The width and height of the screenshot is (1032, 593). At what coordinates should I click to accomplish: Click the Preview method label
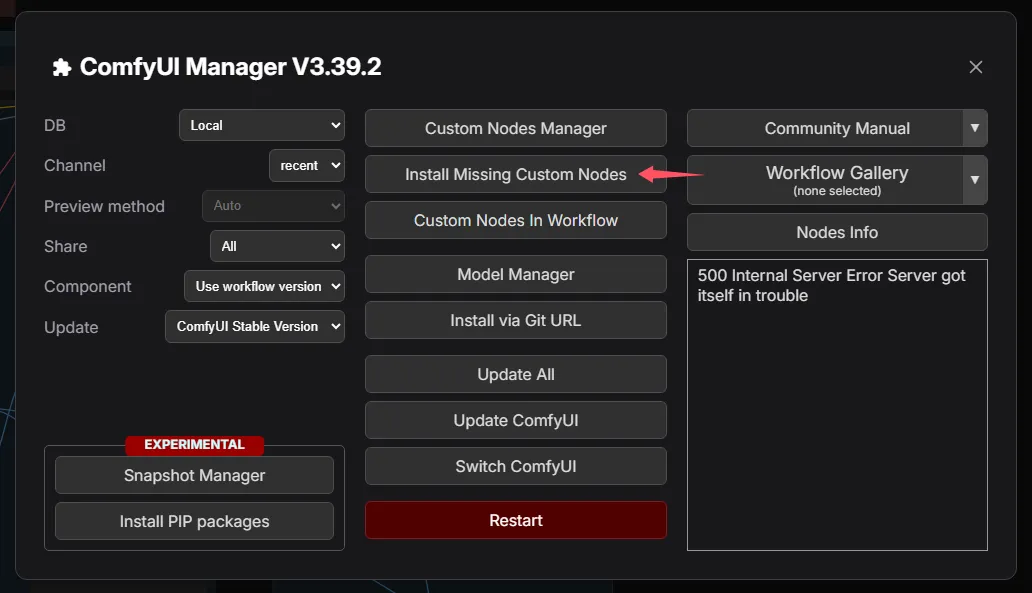[104, 206]
